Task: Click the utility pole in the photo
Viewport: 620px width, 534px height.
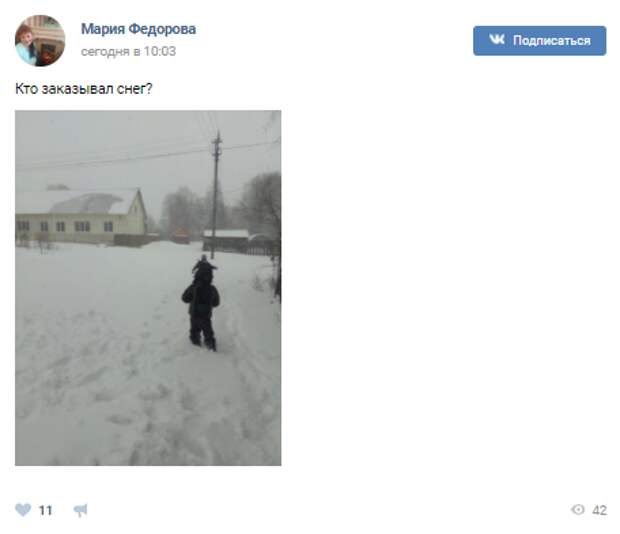Action: point(215,194)
